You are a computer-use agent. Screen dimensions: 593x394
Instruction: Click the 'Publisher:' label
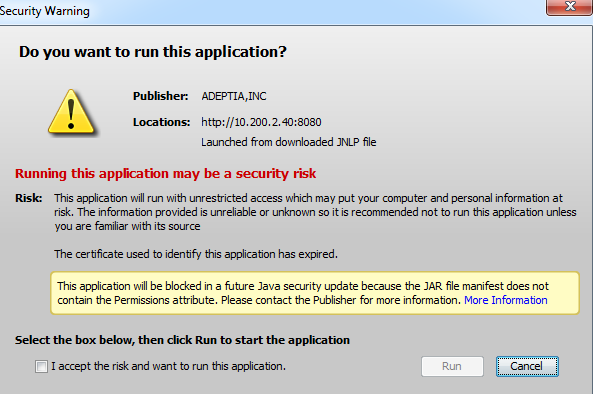pos(160,96)
